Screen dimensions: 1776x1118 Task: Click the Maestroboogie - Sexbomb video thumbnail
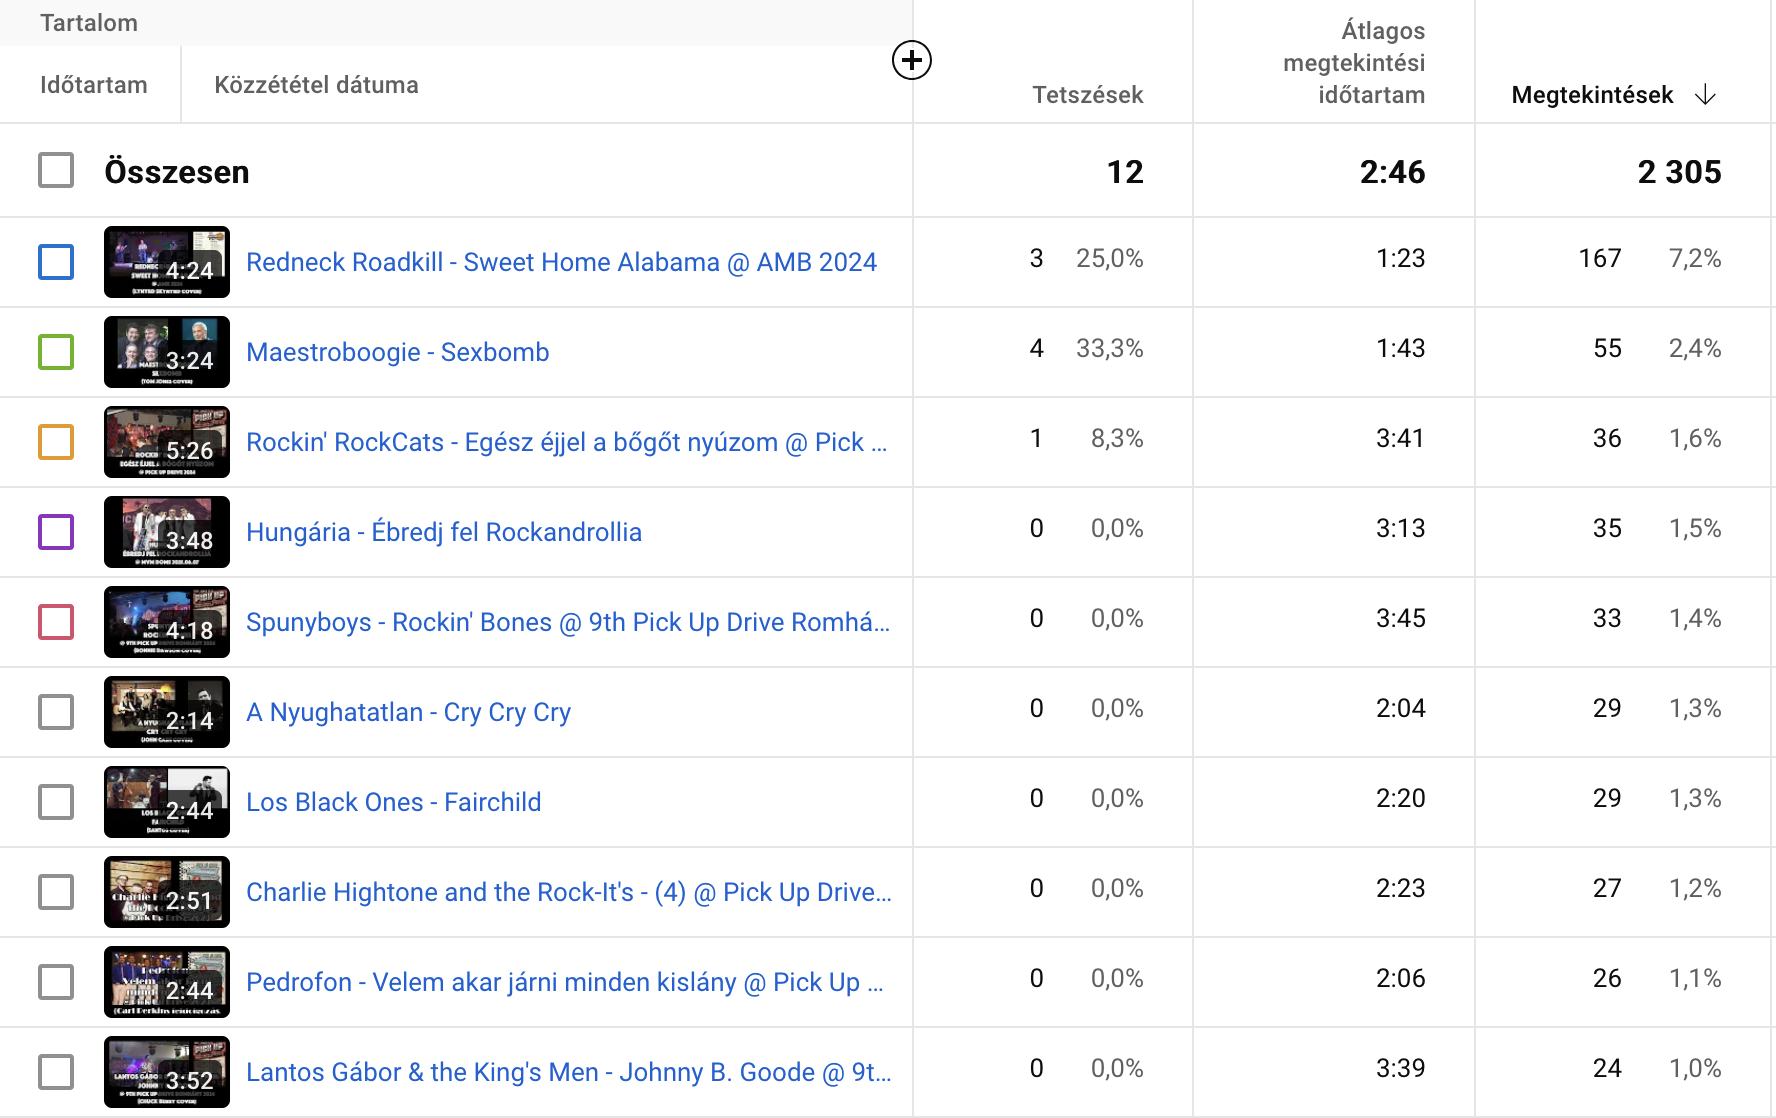167,352
